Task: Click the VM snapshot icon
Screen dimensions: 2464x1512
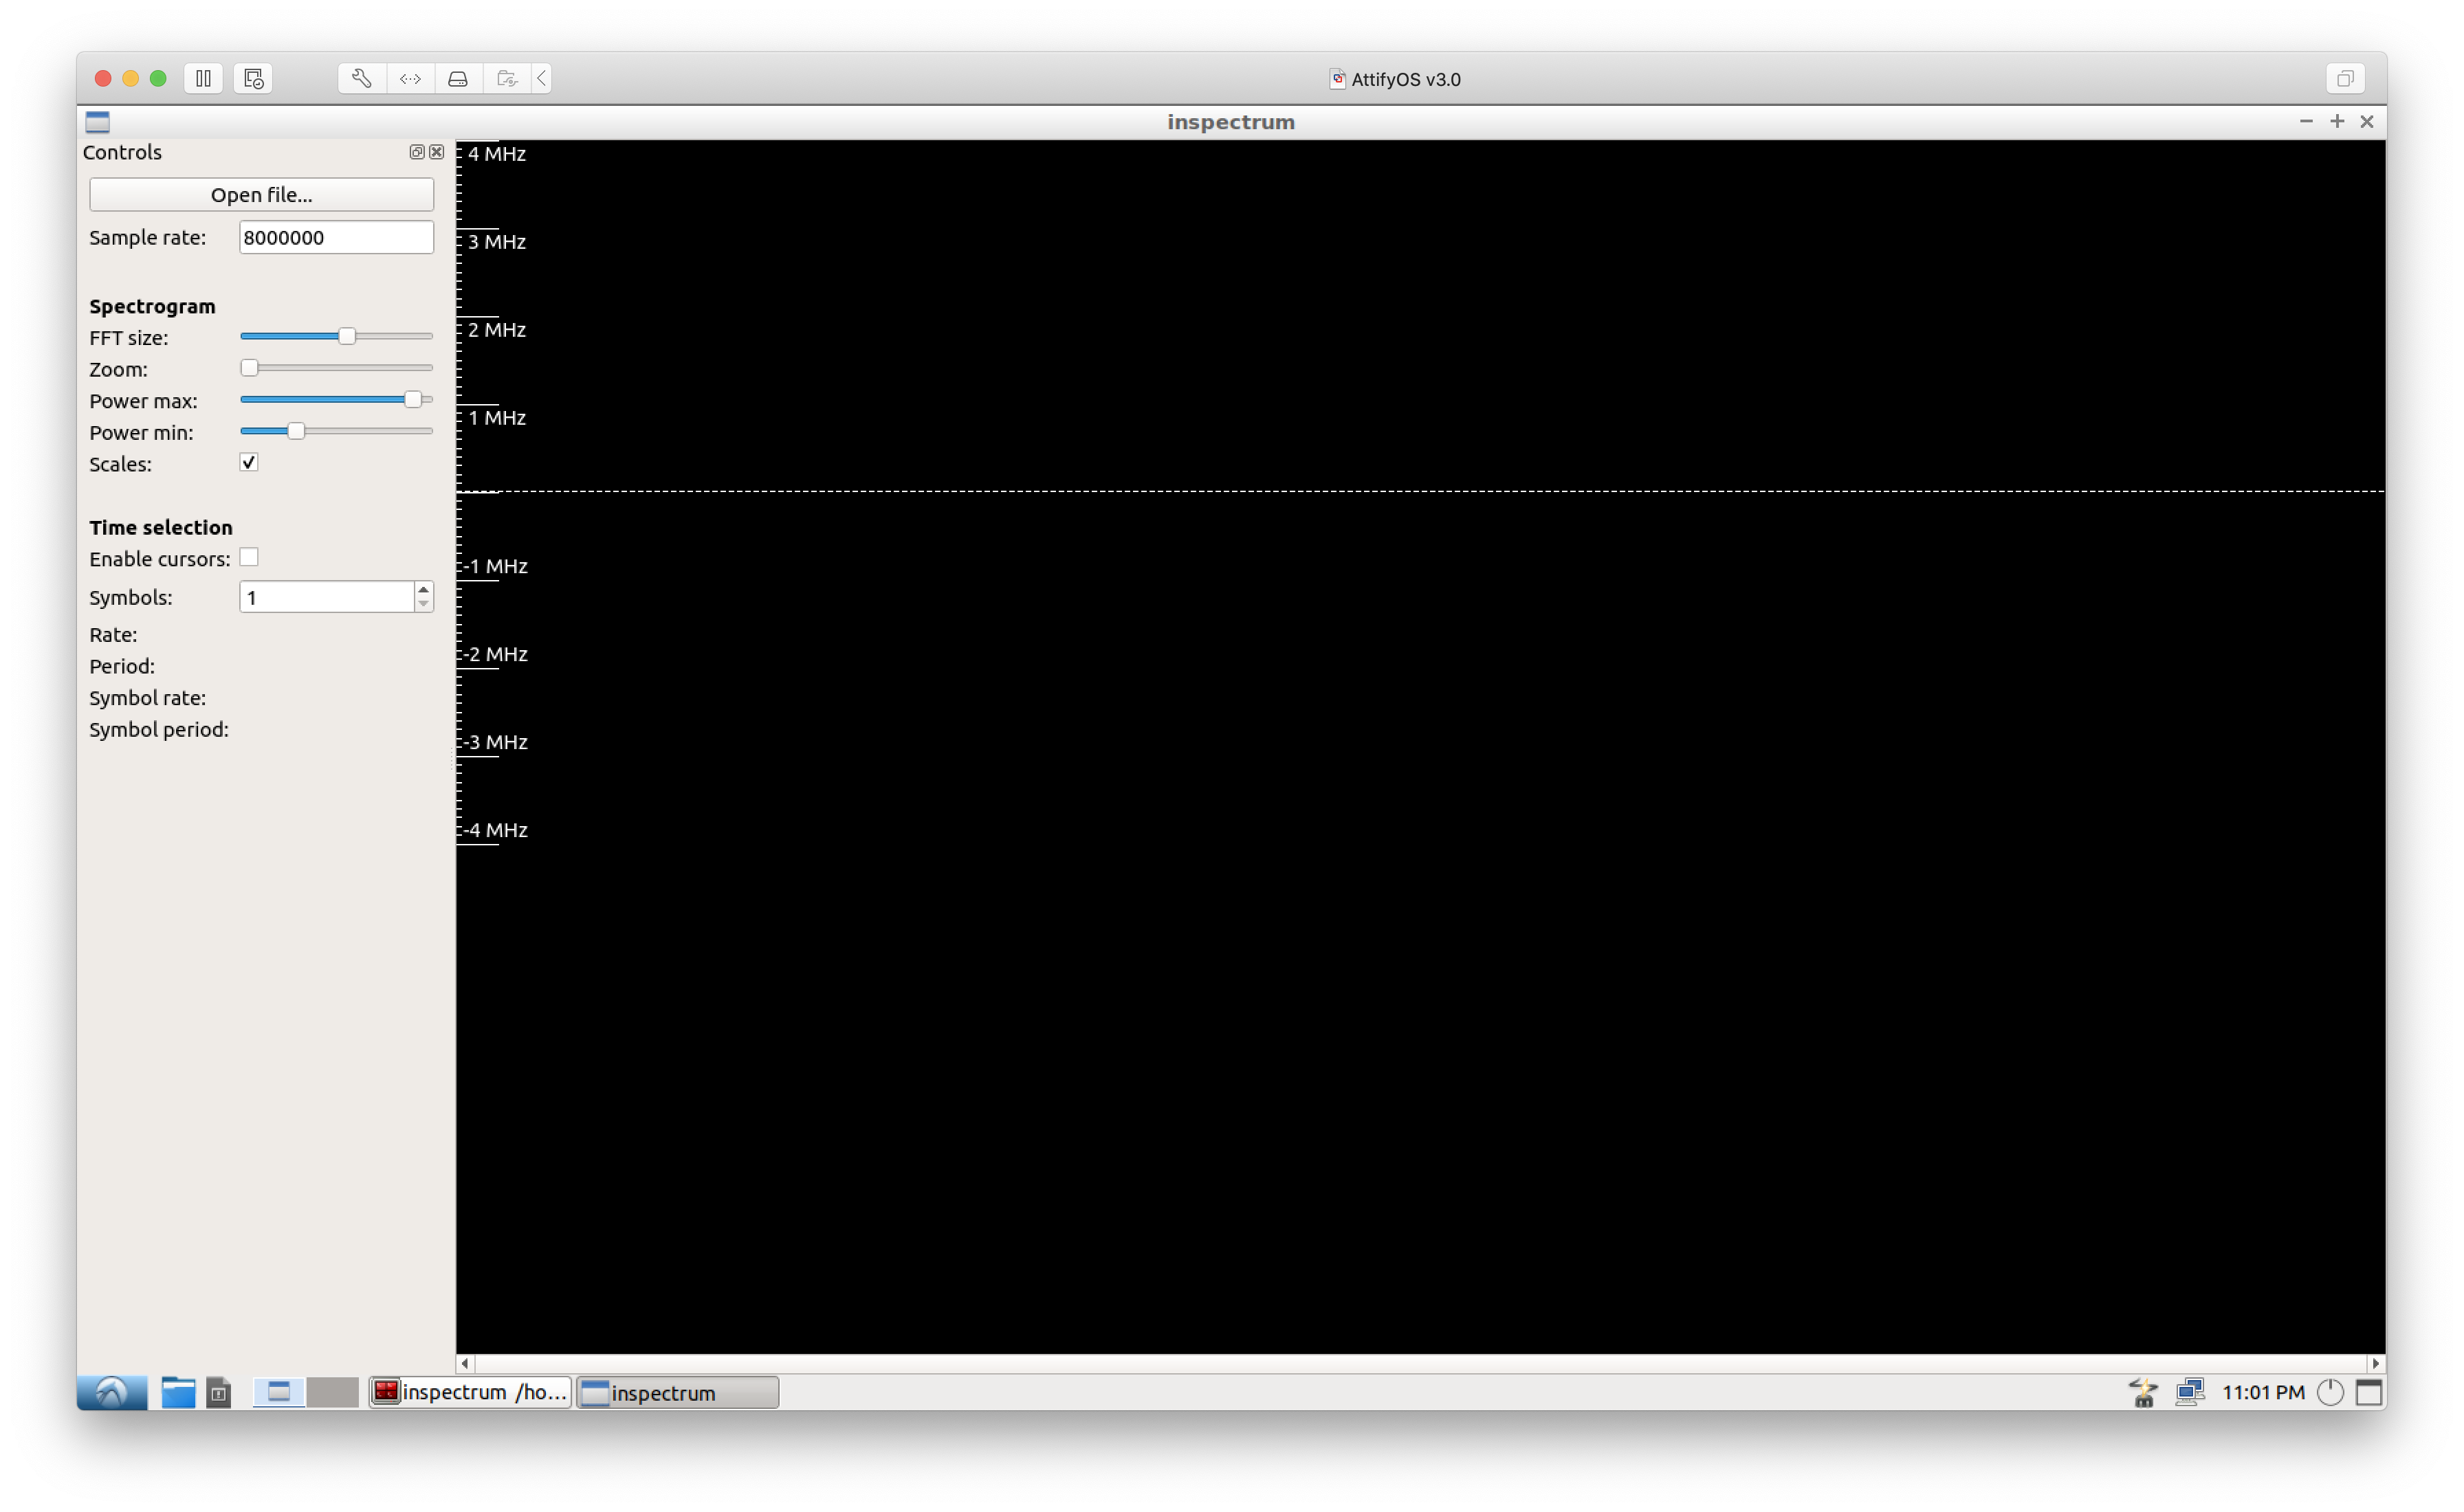Action: click(253, 78)
